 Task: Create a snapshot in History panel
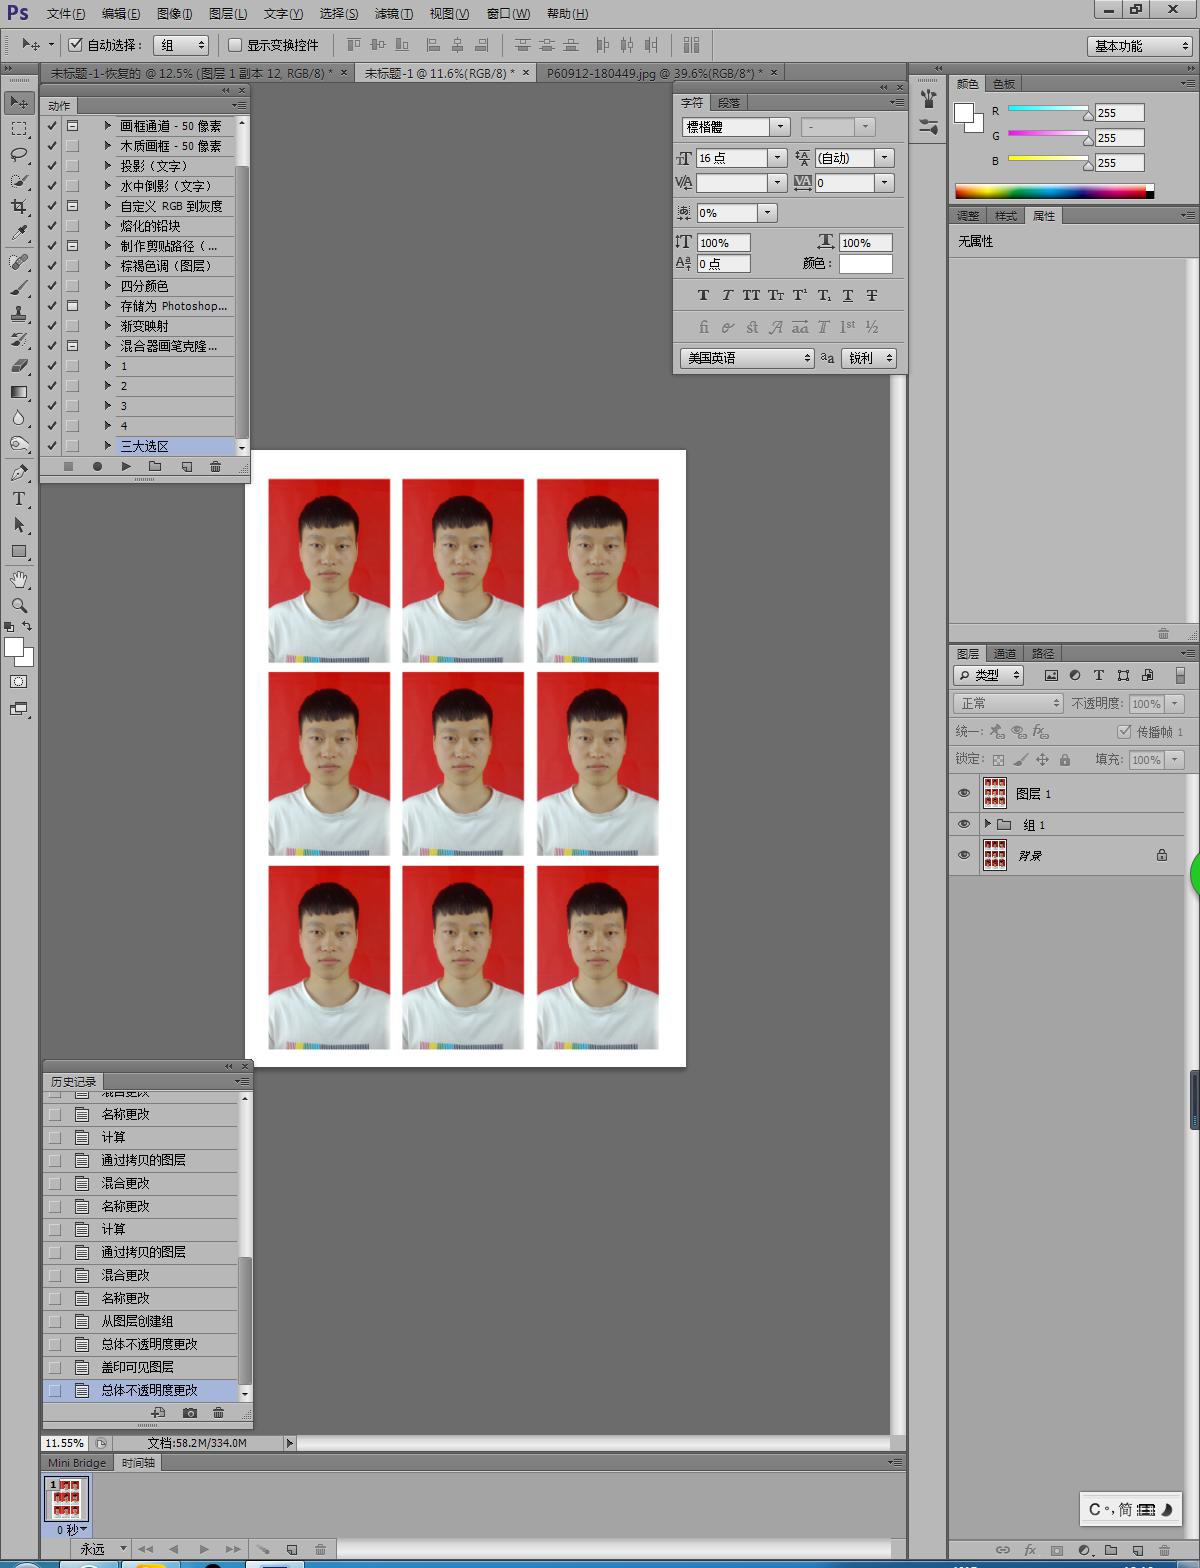[190, 1413]
